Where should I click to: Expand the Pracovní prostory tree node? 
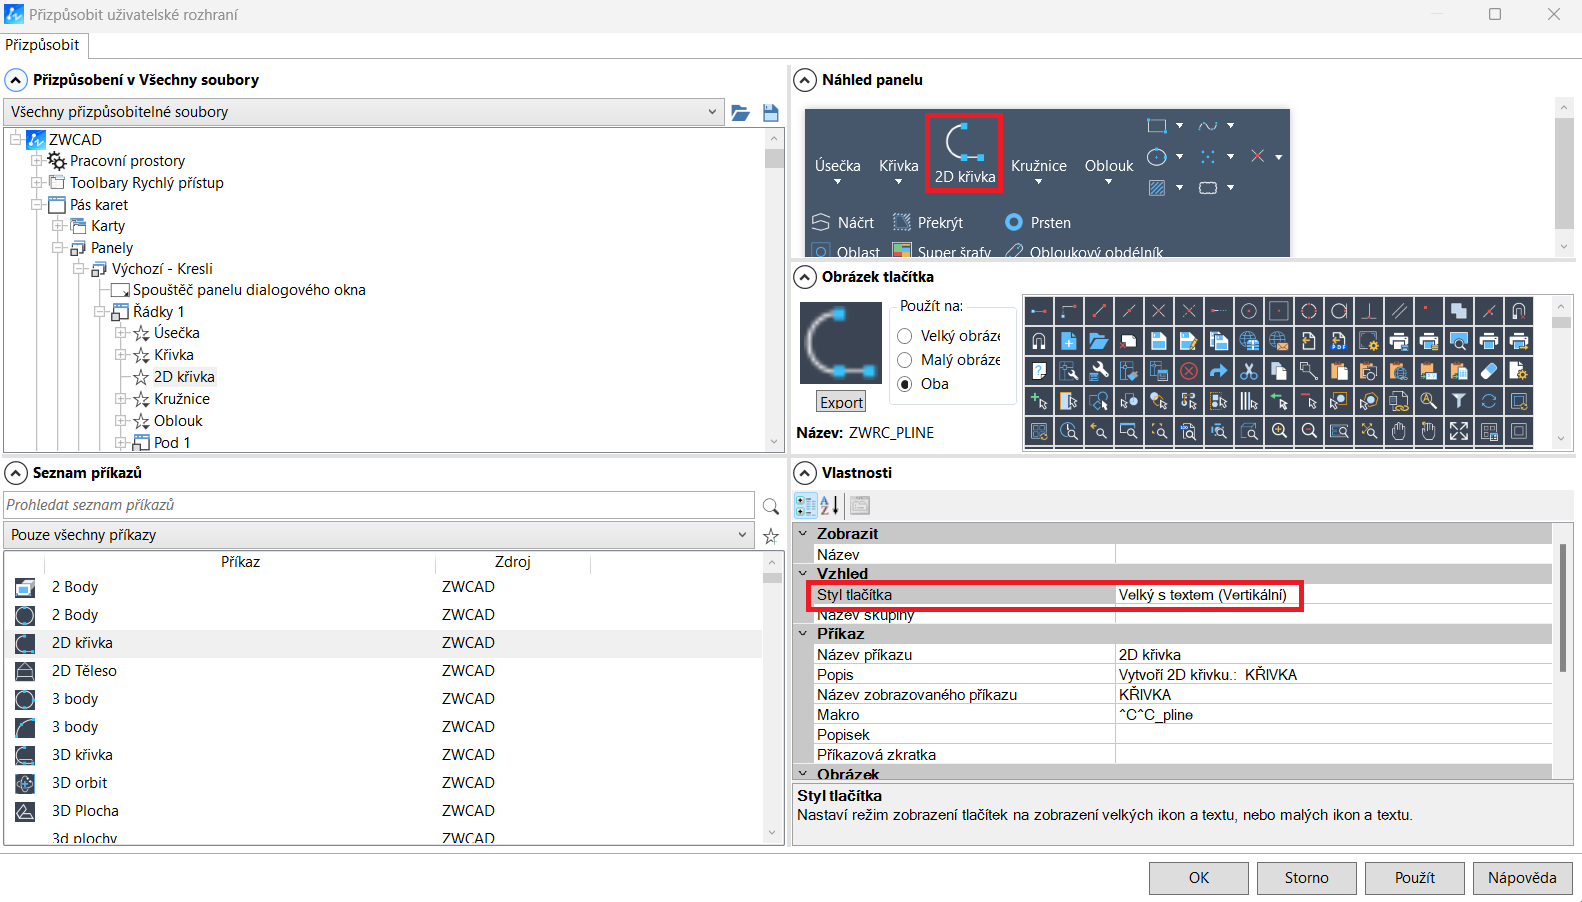36,161
